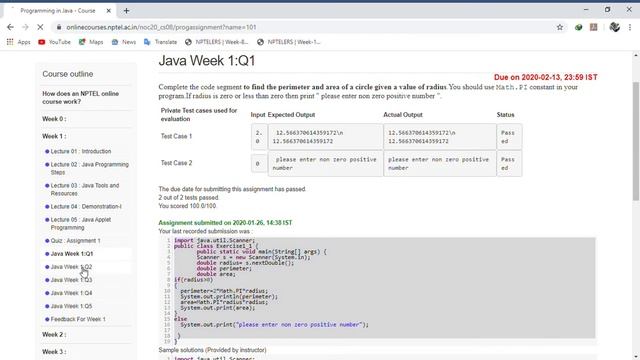Open Lecture 05 : Java Applet Programming
This screenshot has width=640, height=360.
(x=80, y=223)
